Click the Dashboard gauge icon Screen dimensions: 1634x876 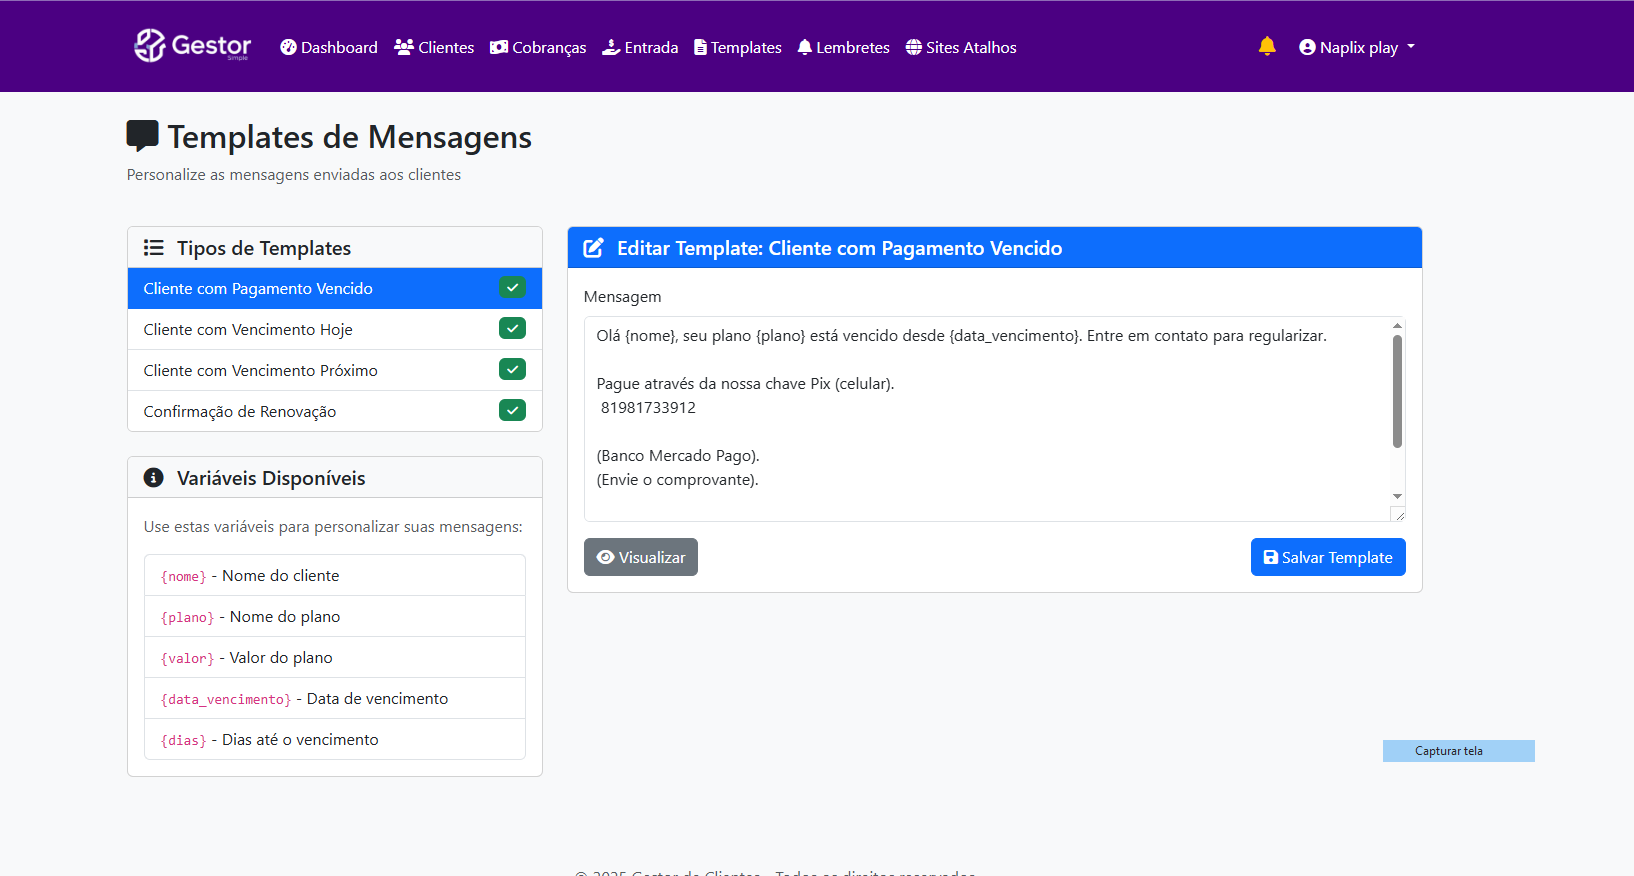tap(288, 47)
